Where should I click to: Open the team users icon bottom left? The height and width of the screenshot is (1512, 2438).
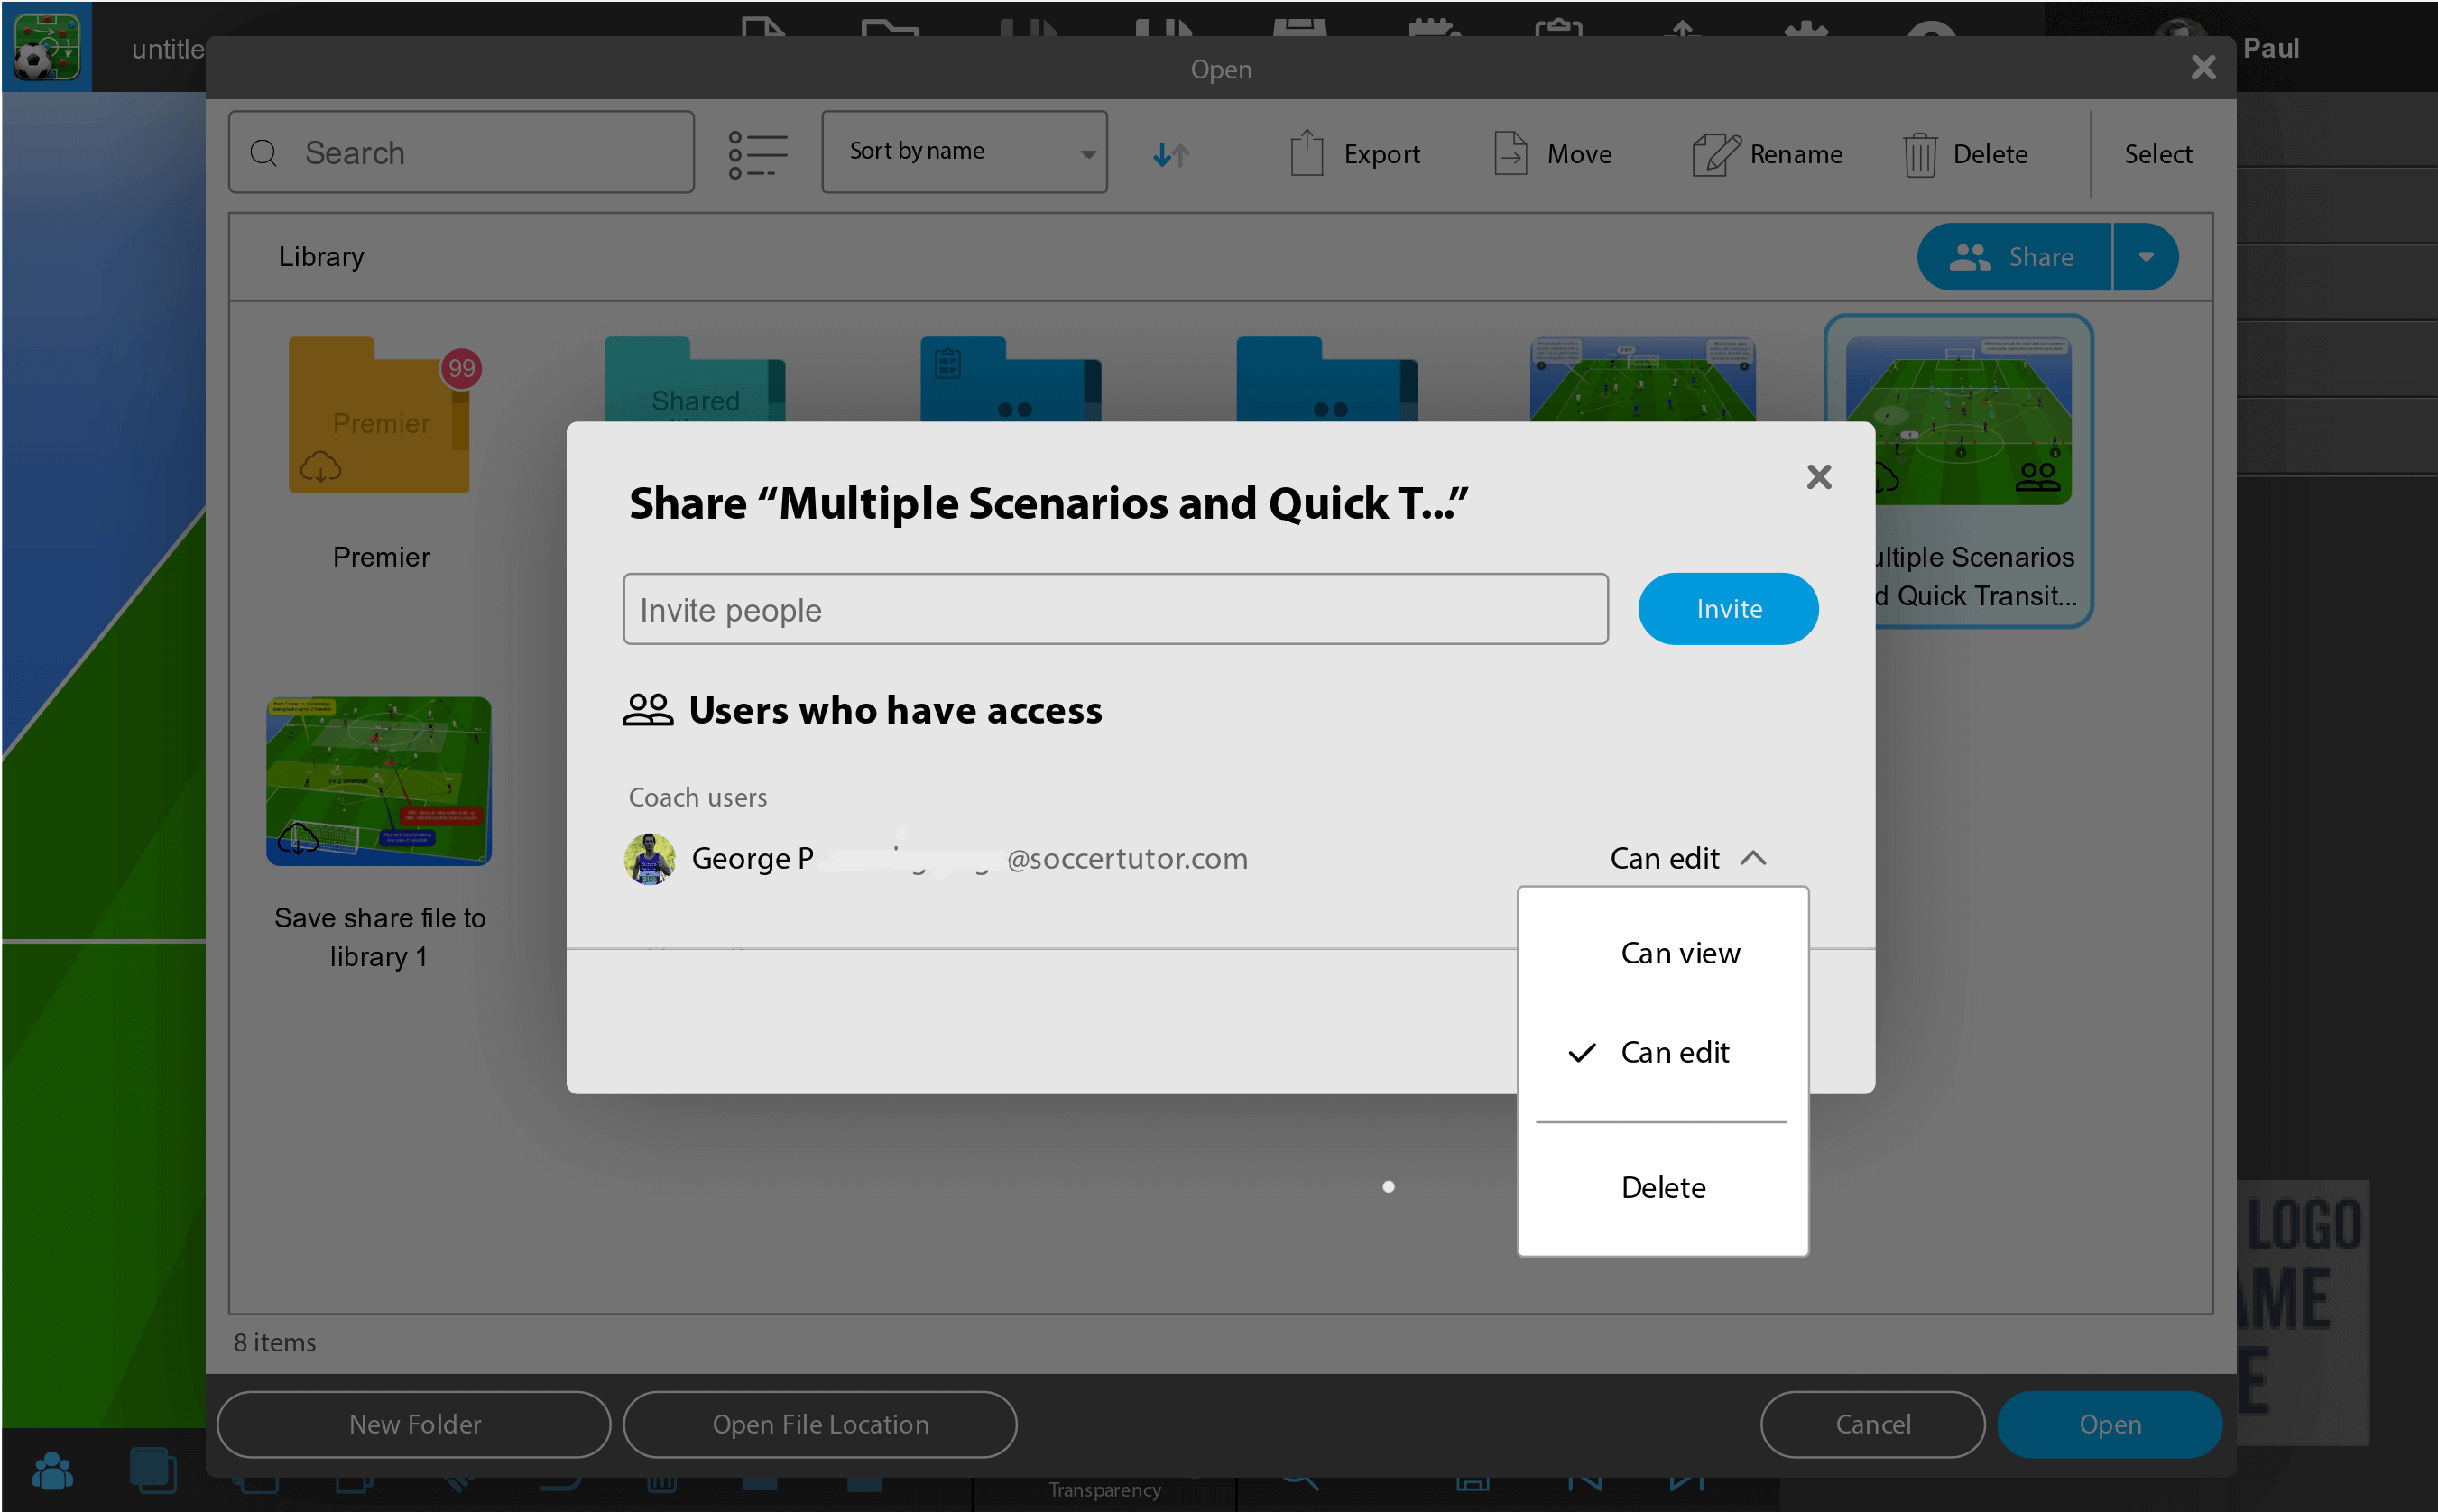(52, 1470)
